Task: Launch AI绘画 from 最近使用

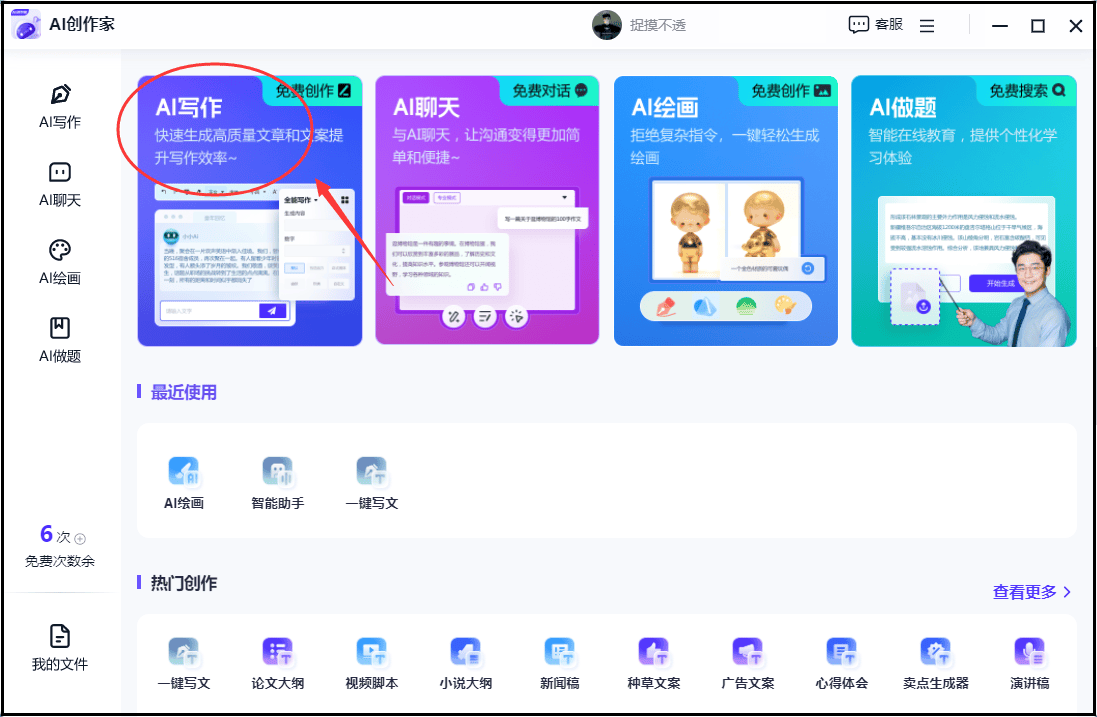Action: click(x=184, y=483)
